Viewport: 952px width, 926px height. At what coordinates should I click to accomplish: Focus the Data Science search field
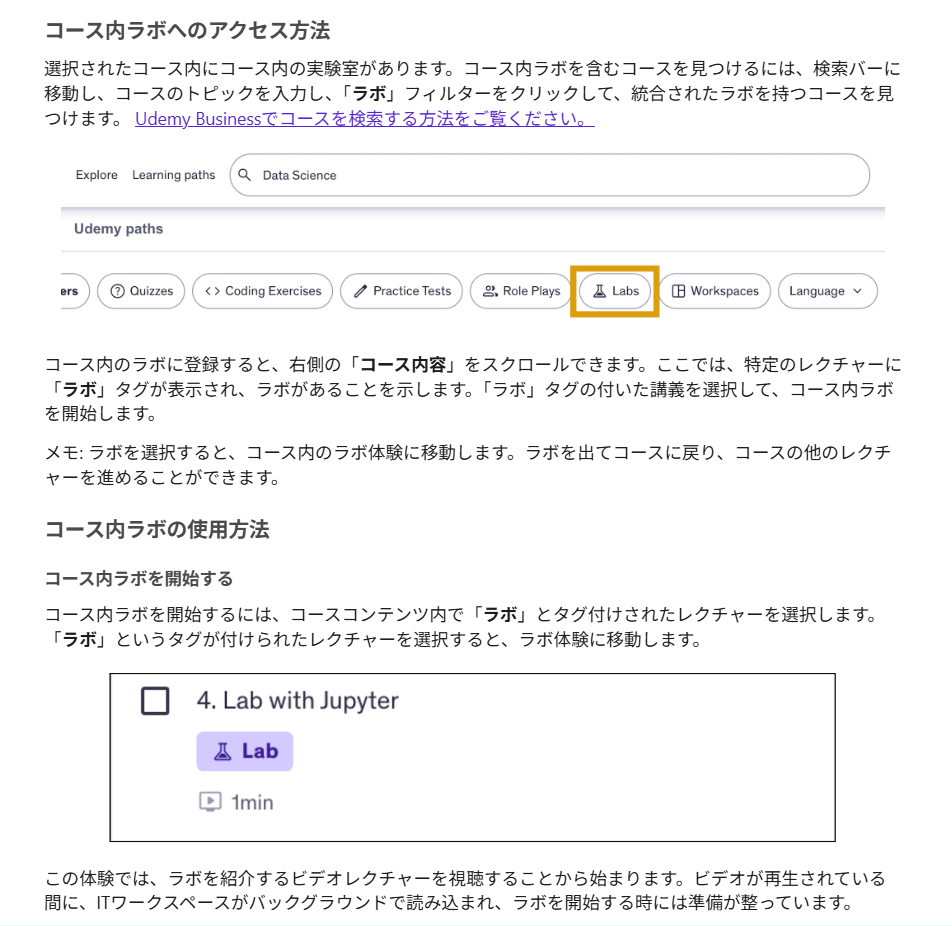(560, 175)
